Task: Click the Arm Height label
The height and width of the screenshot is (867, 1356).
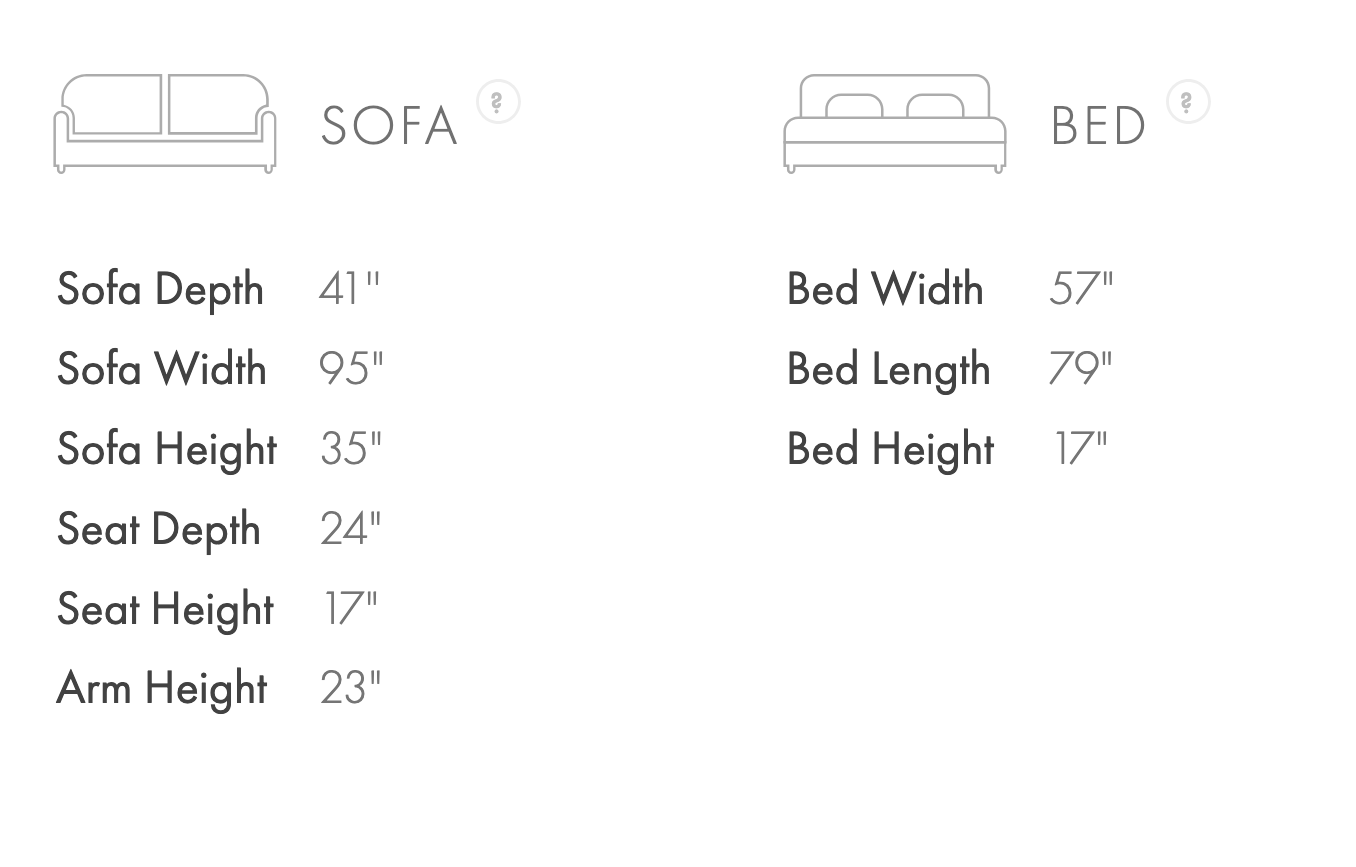Action: pyautogui.click(x=162, y=688)
